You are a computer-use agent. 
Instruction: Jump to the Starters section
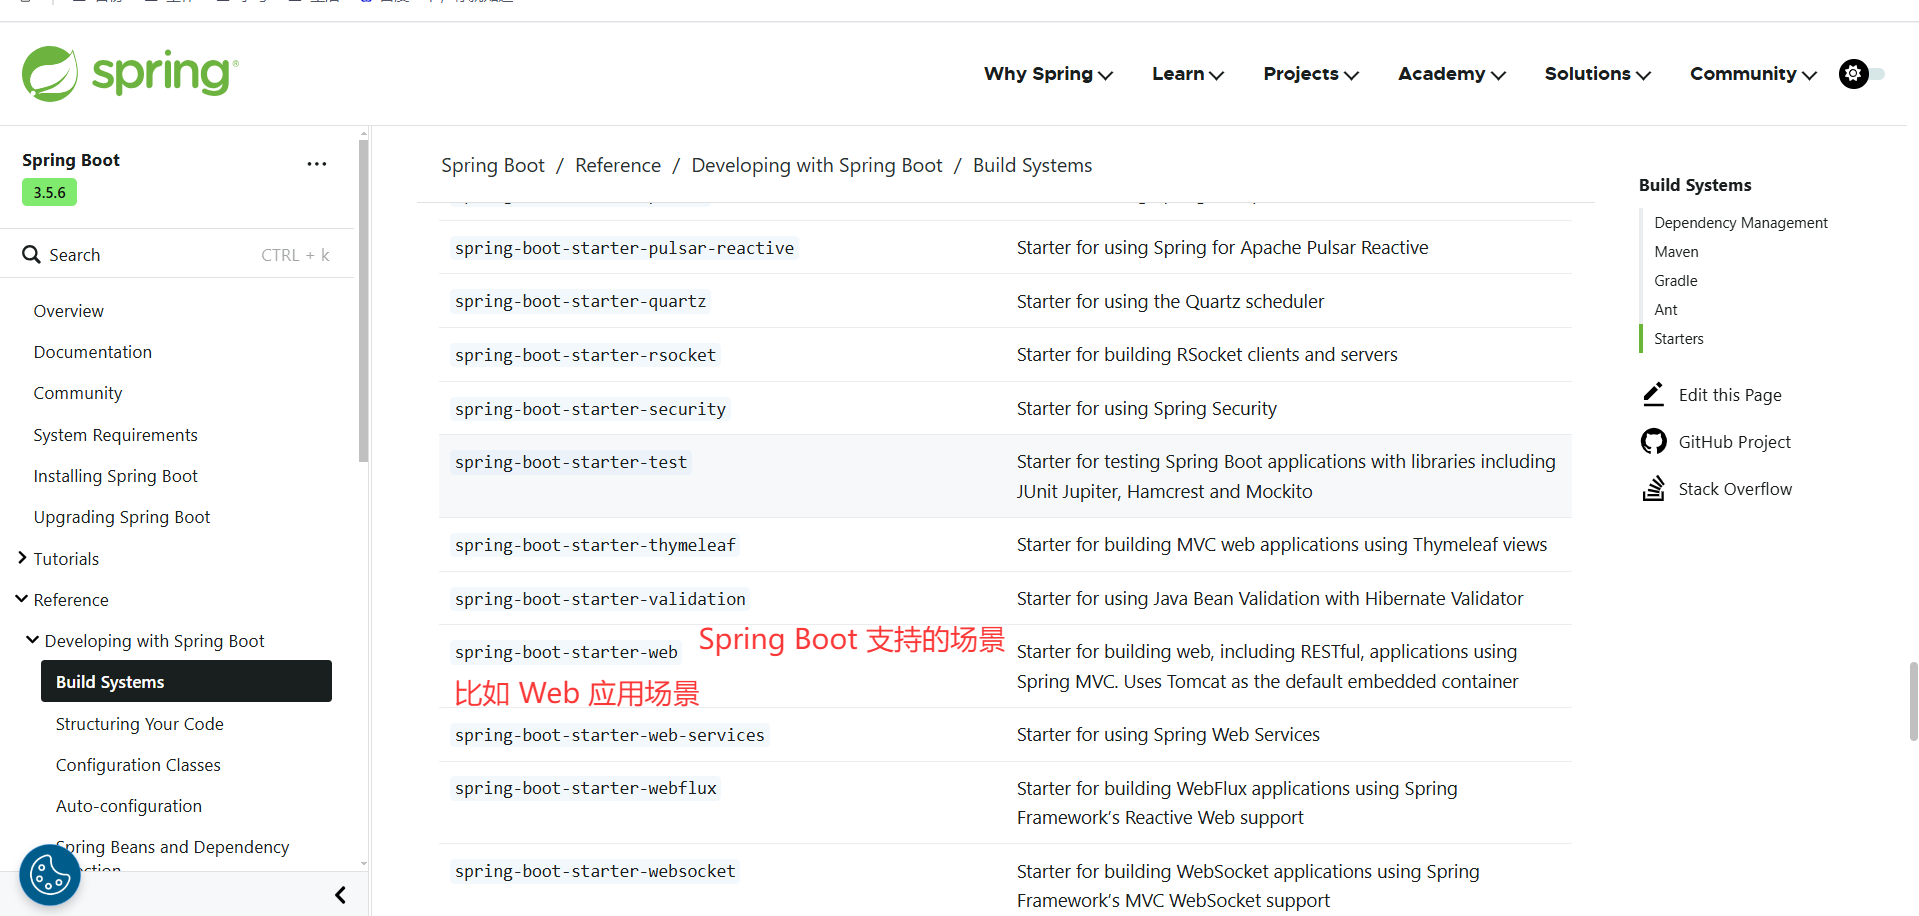(x=1679, y=339)
